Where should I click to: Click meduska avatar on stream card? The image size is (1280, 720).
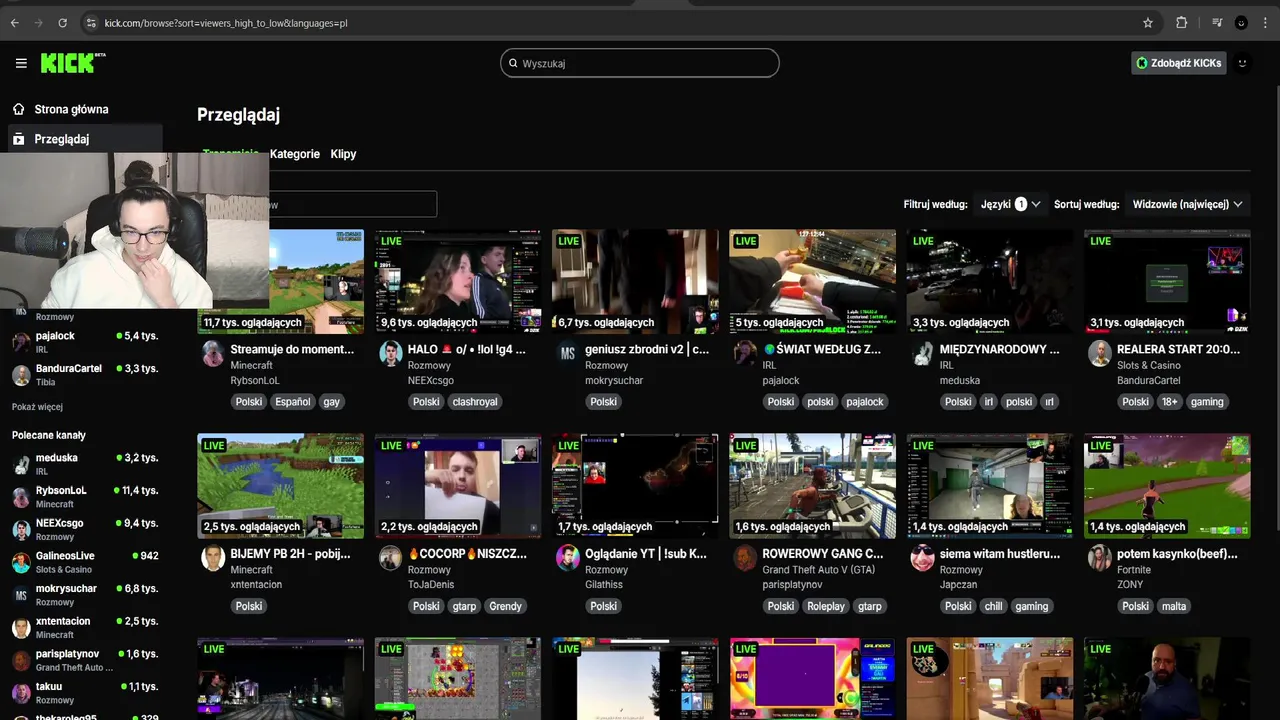(x=922, y=354)
